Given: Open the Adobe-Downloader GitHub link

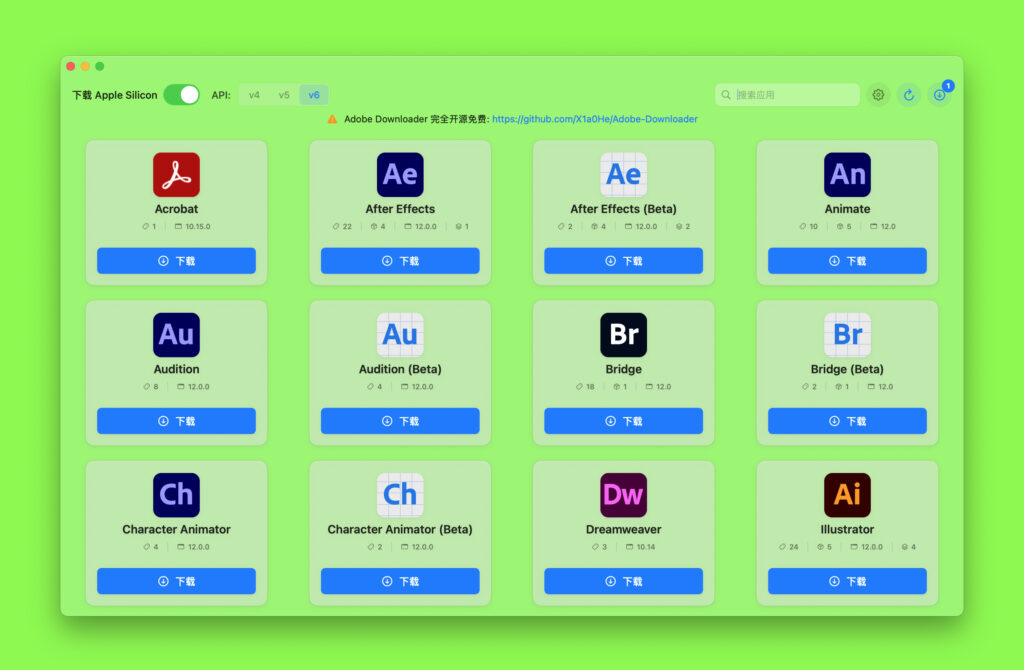Looking at the screenshot, I should [594, 118].
